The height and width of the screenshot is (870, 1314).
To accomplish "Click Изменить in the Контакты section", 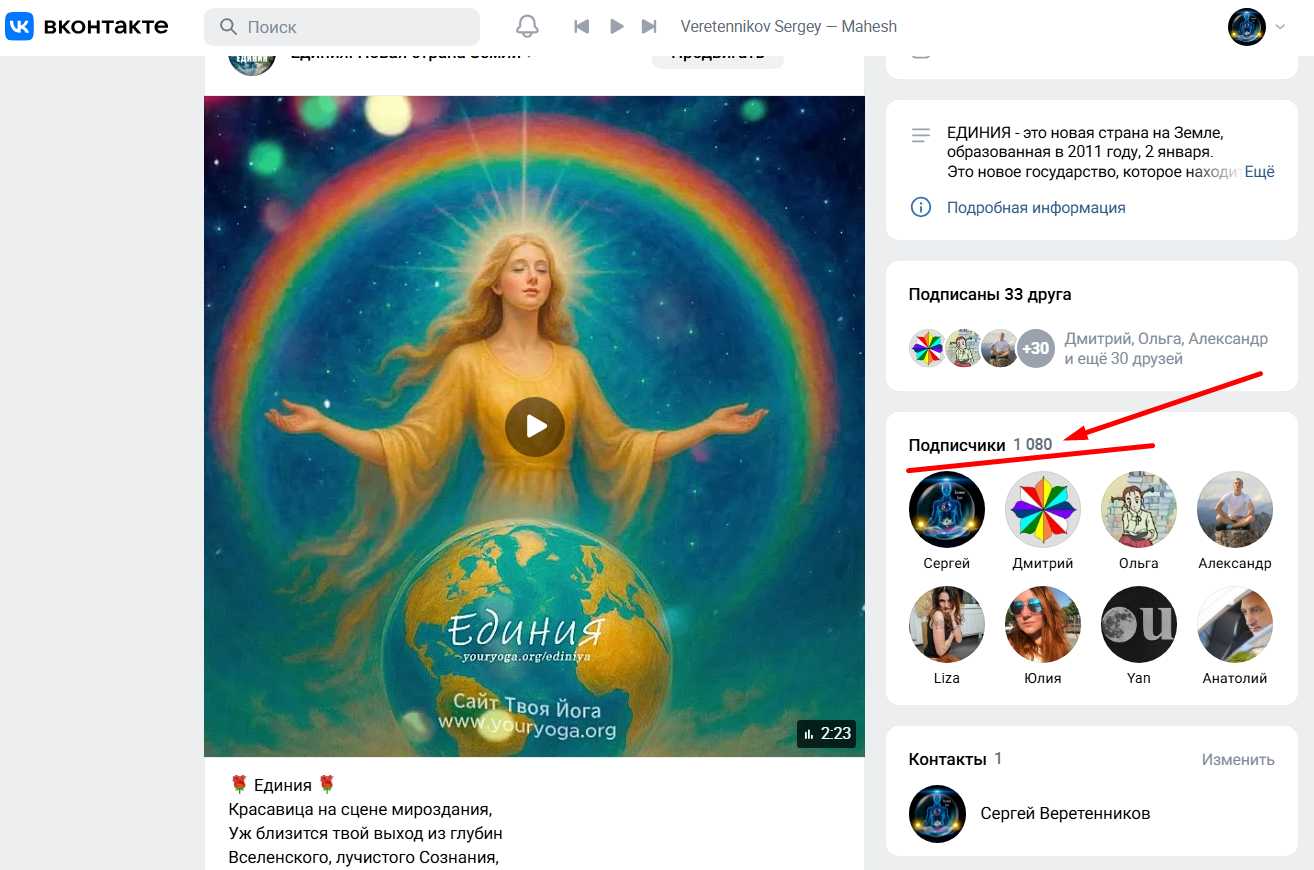I will click(1237, 759).
